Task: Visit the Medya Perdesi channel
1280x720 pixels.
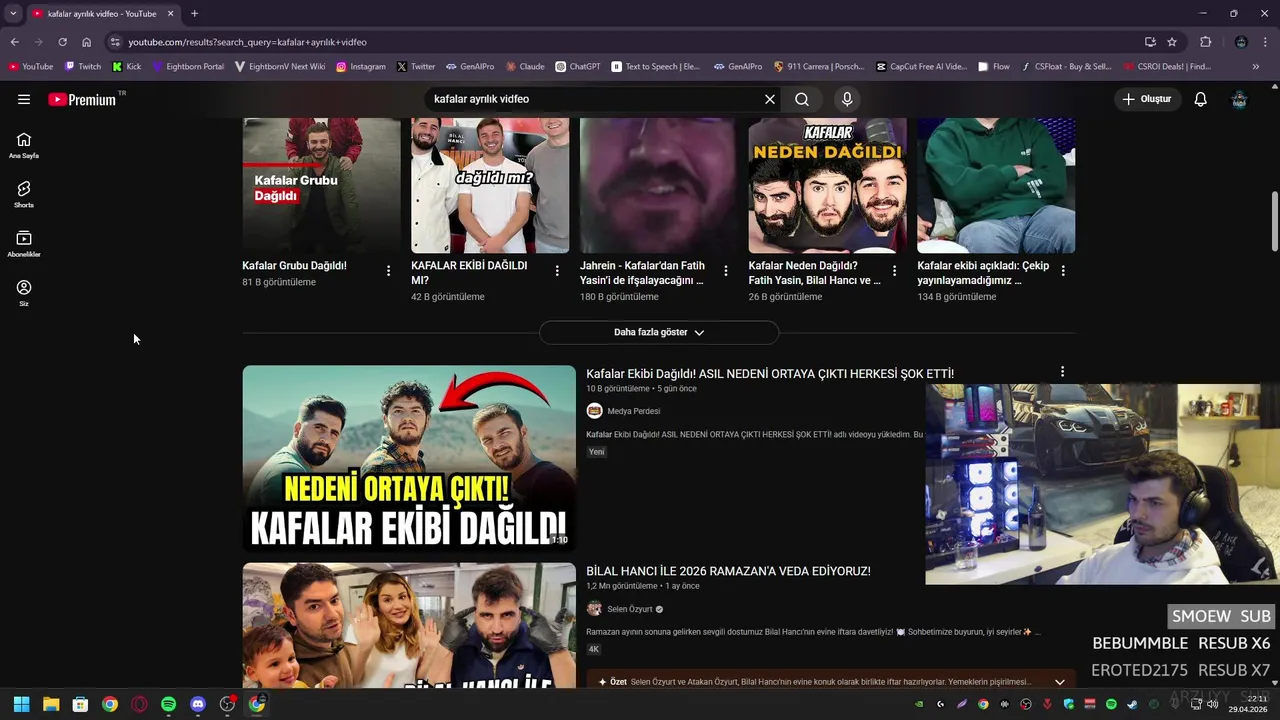Action: click(633, 411)
